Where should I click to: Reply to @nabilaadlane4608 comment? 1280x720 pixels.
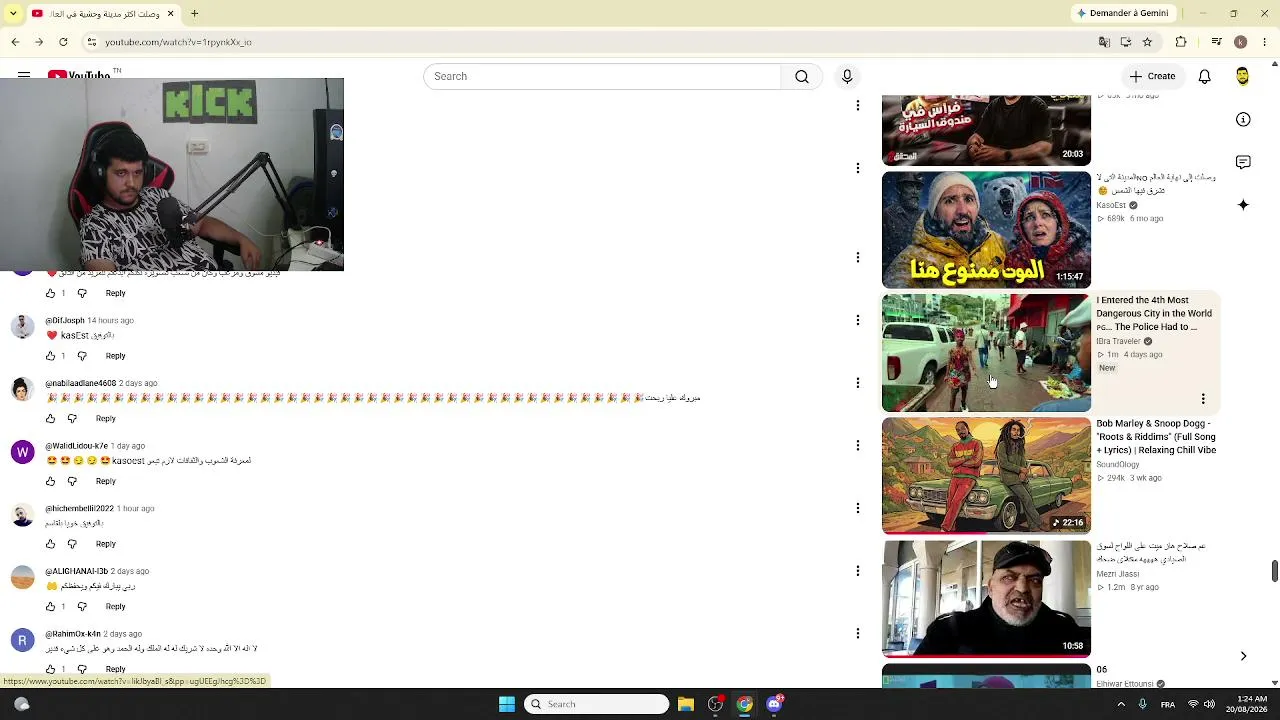(105, 419)
